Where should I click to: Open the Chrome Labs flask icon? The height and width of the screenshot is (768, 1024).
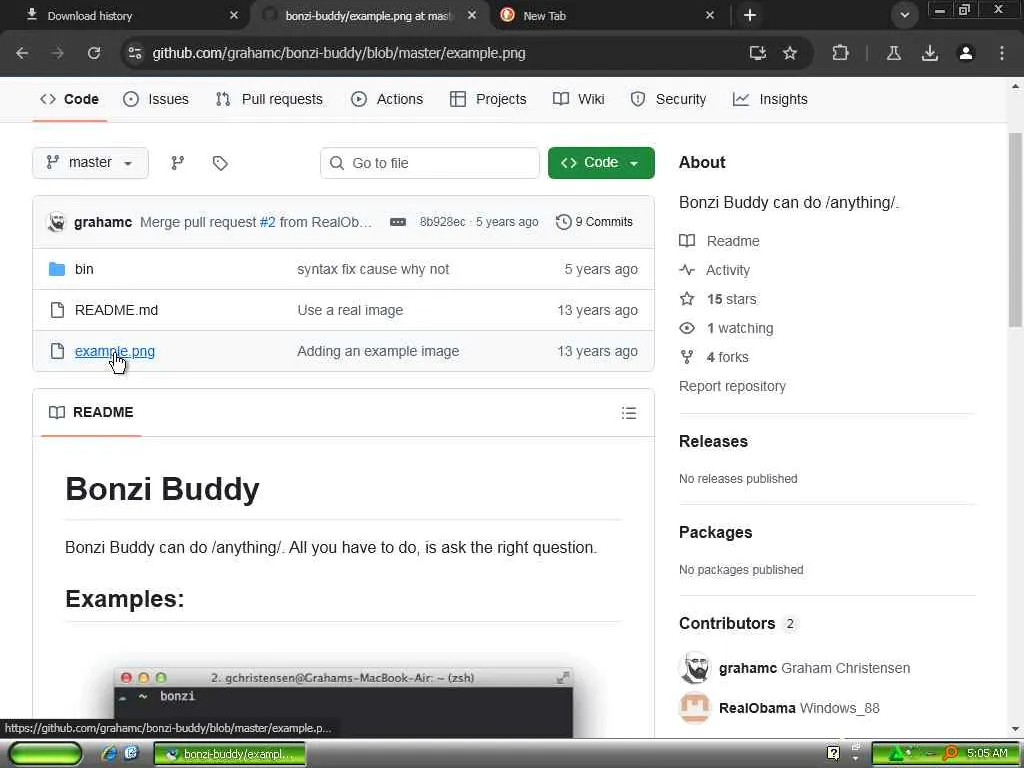(x=894, y=53)
